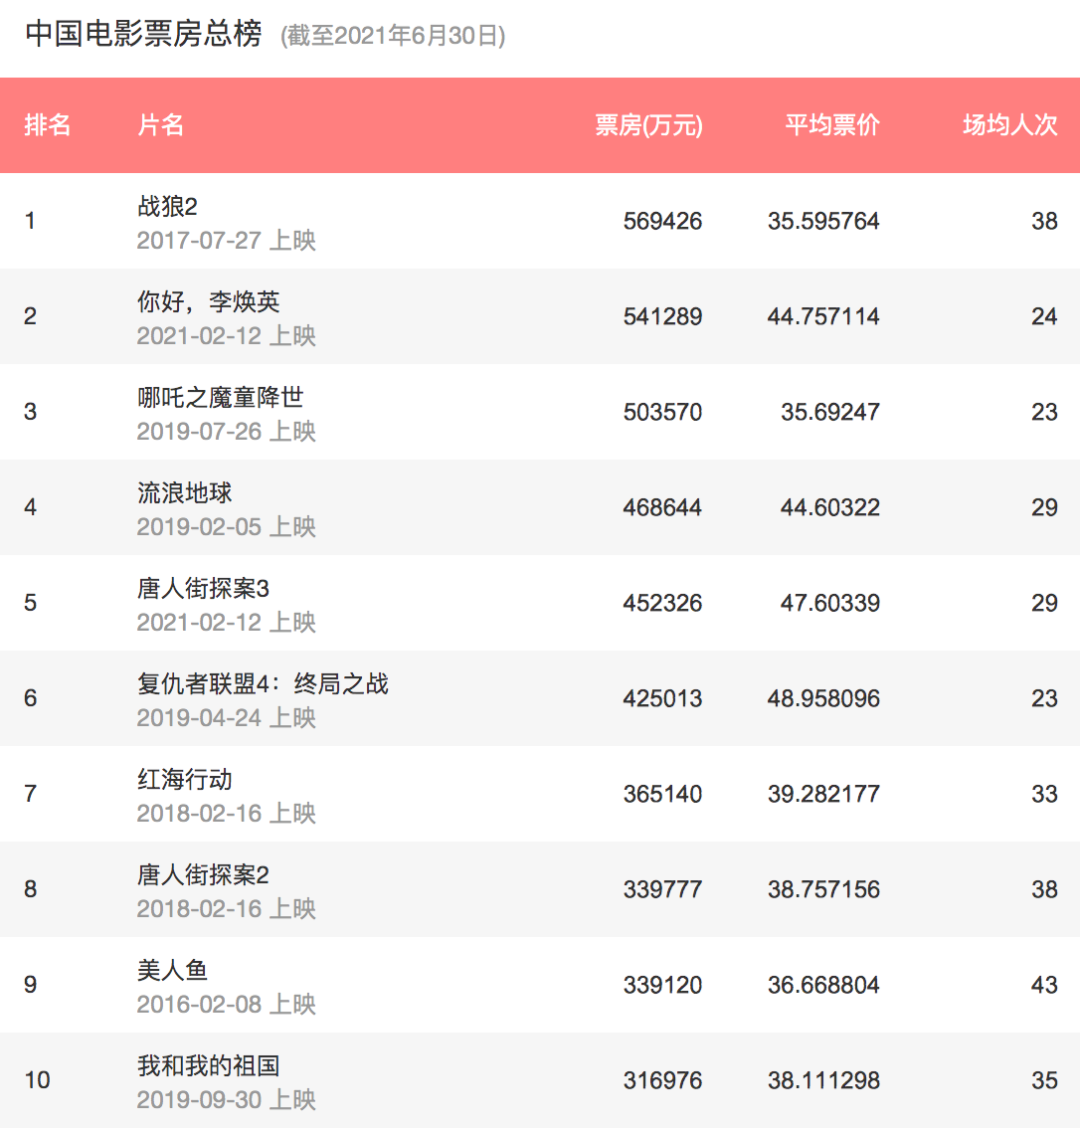Select the title 中国电影票房总榜
The image size is (1080, 1134).
(x=143, y=34)
